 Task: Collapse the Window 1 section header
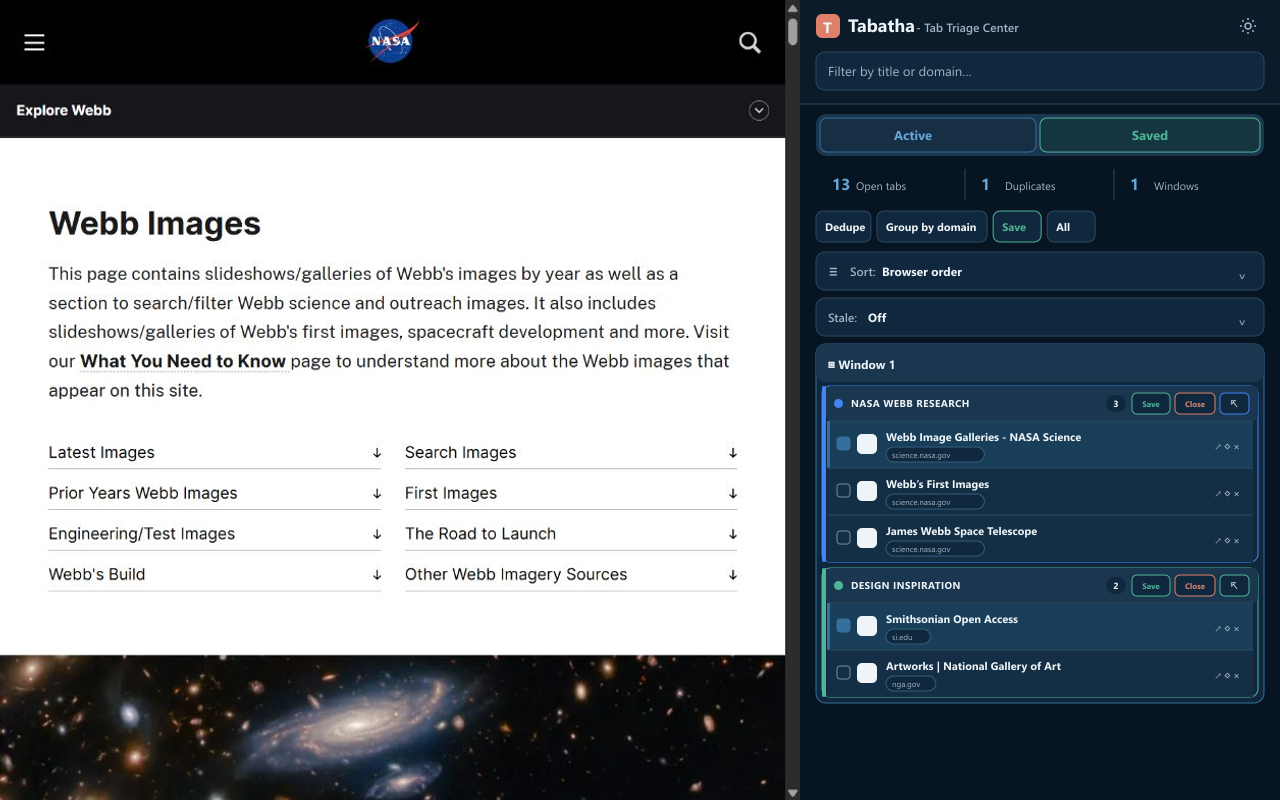1040,365
